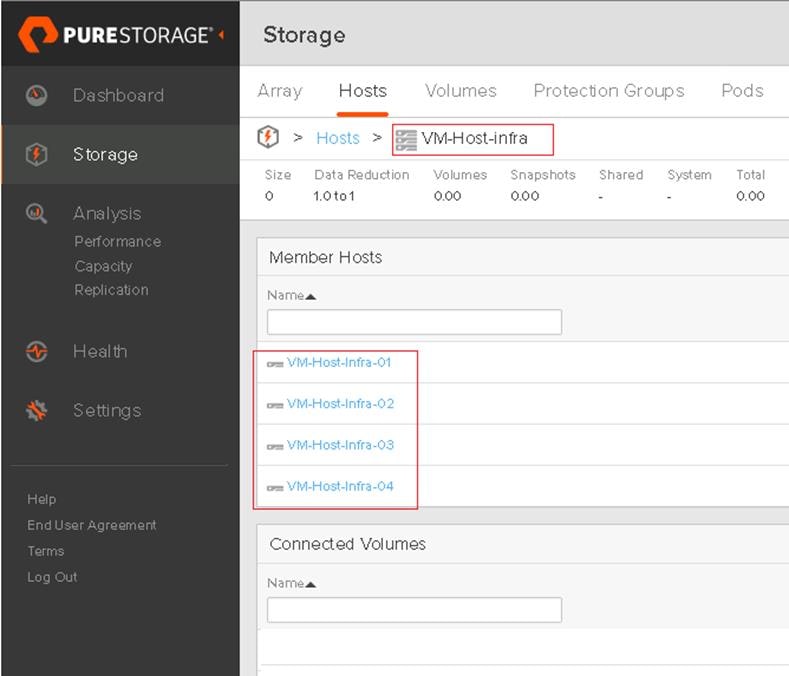Click the Member Hosts name filter field
789x676 pixels.
pyautogui.click(x=414, y=322)
